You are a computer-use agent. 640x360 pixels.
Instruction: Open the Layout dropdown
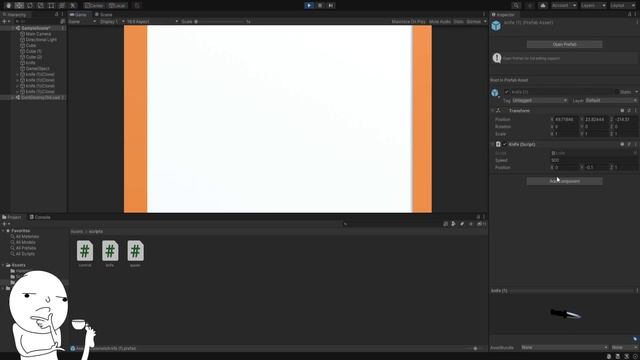[x=623, y=6]
